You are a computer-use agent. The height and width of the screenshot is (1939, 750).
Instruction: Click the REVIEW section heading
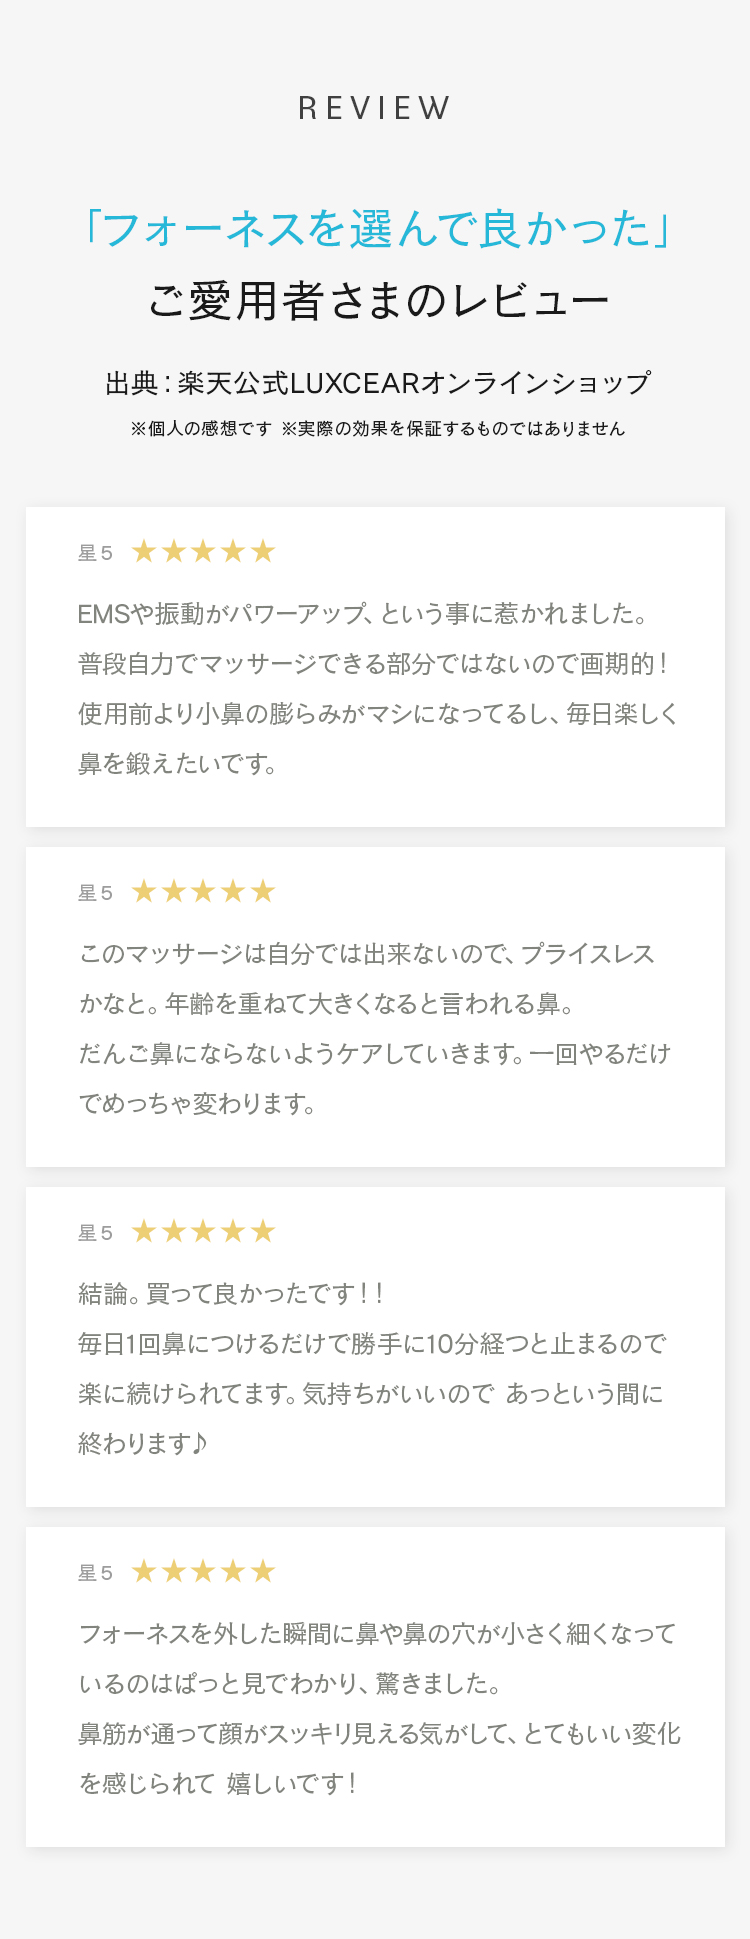tap(375, 108)
